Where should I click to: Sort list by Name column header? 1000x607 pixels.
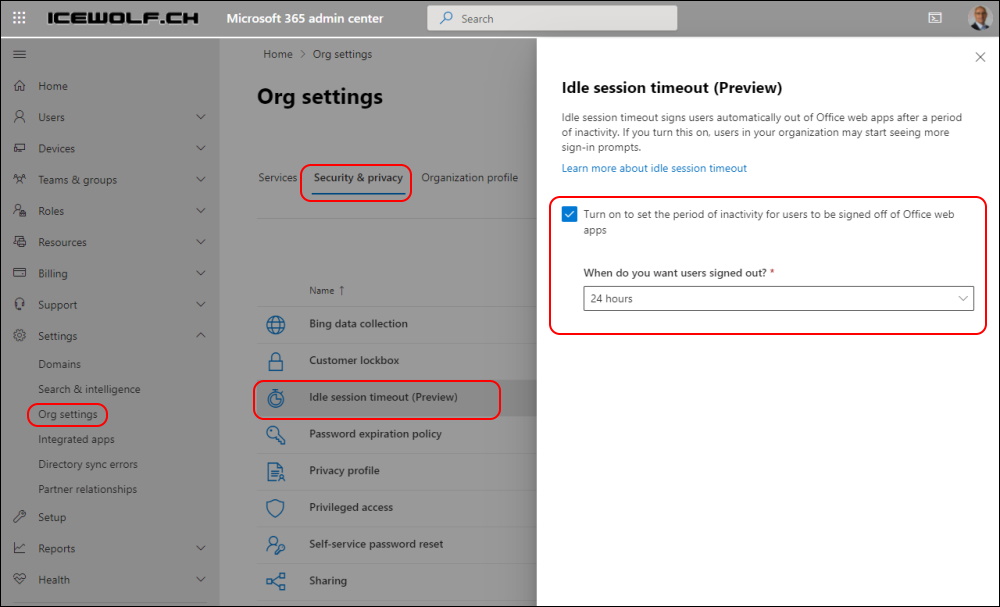(x=327, y=291)
